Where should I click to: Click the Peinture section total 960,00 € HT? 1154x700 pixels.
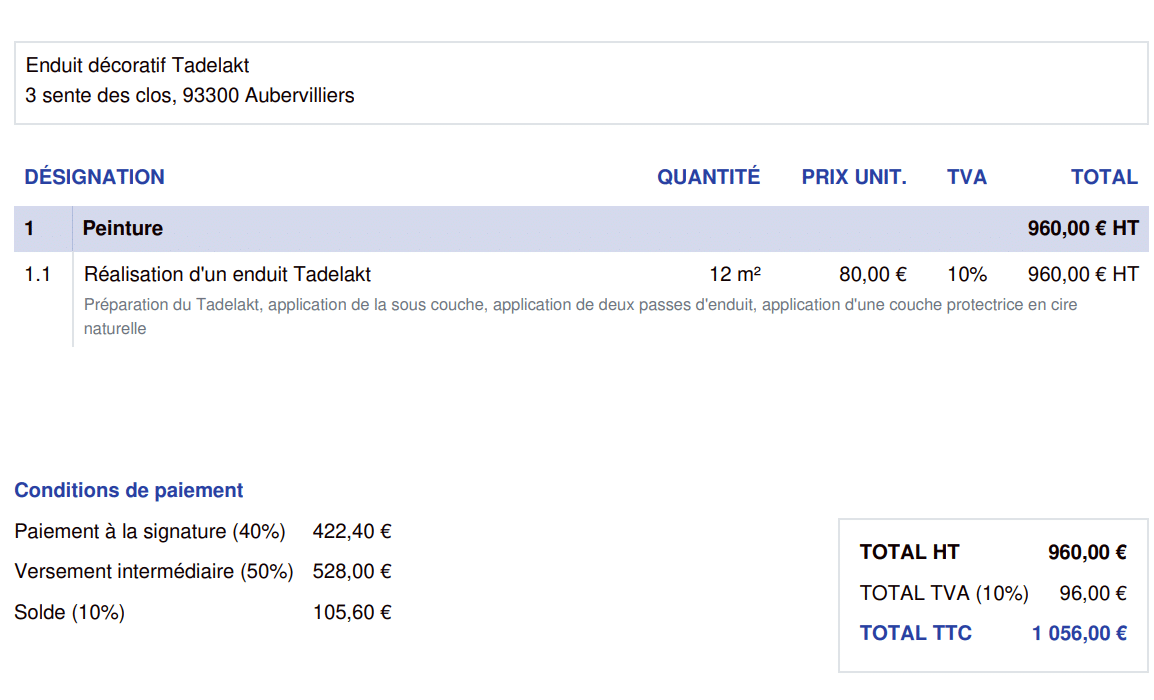pyautogui.click(x=1082, y=228)
